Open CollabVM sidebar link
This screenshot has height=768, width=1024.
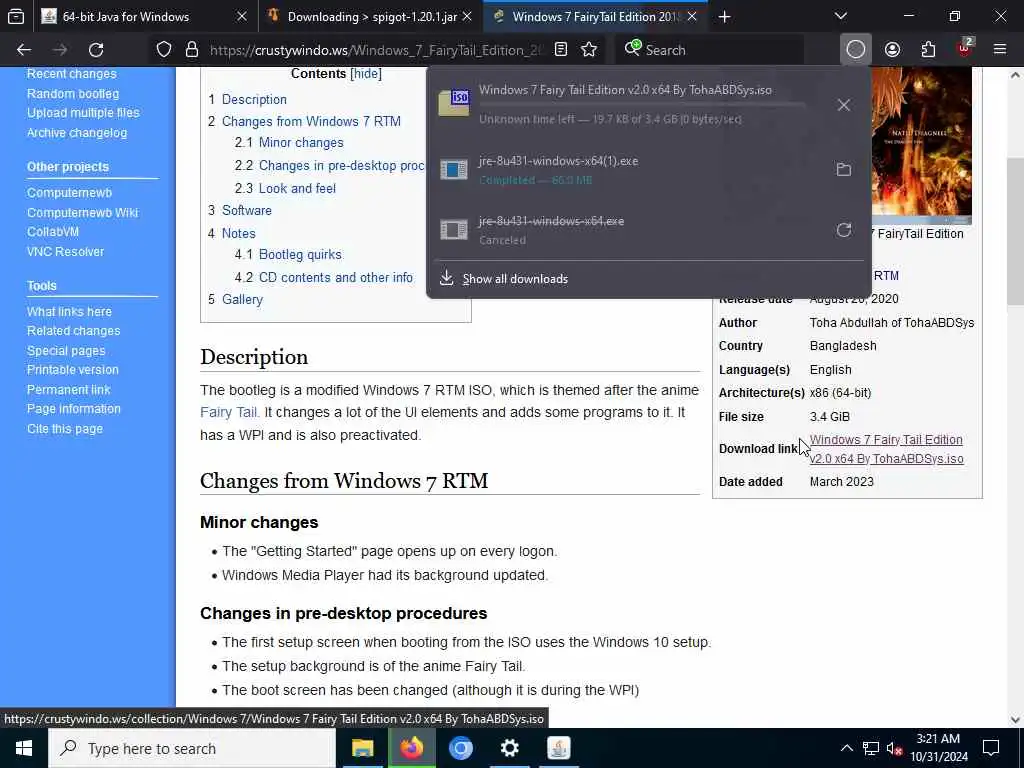tap(53, 232)
